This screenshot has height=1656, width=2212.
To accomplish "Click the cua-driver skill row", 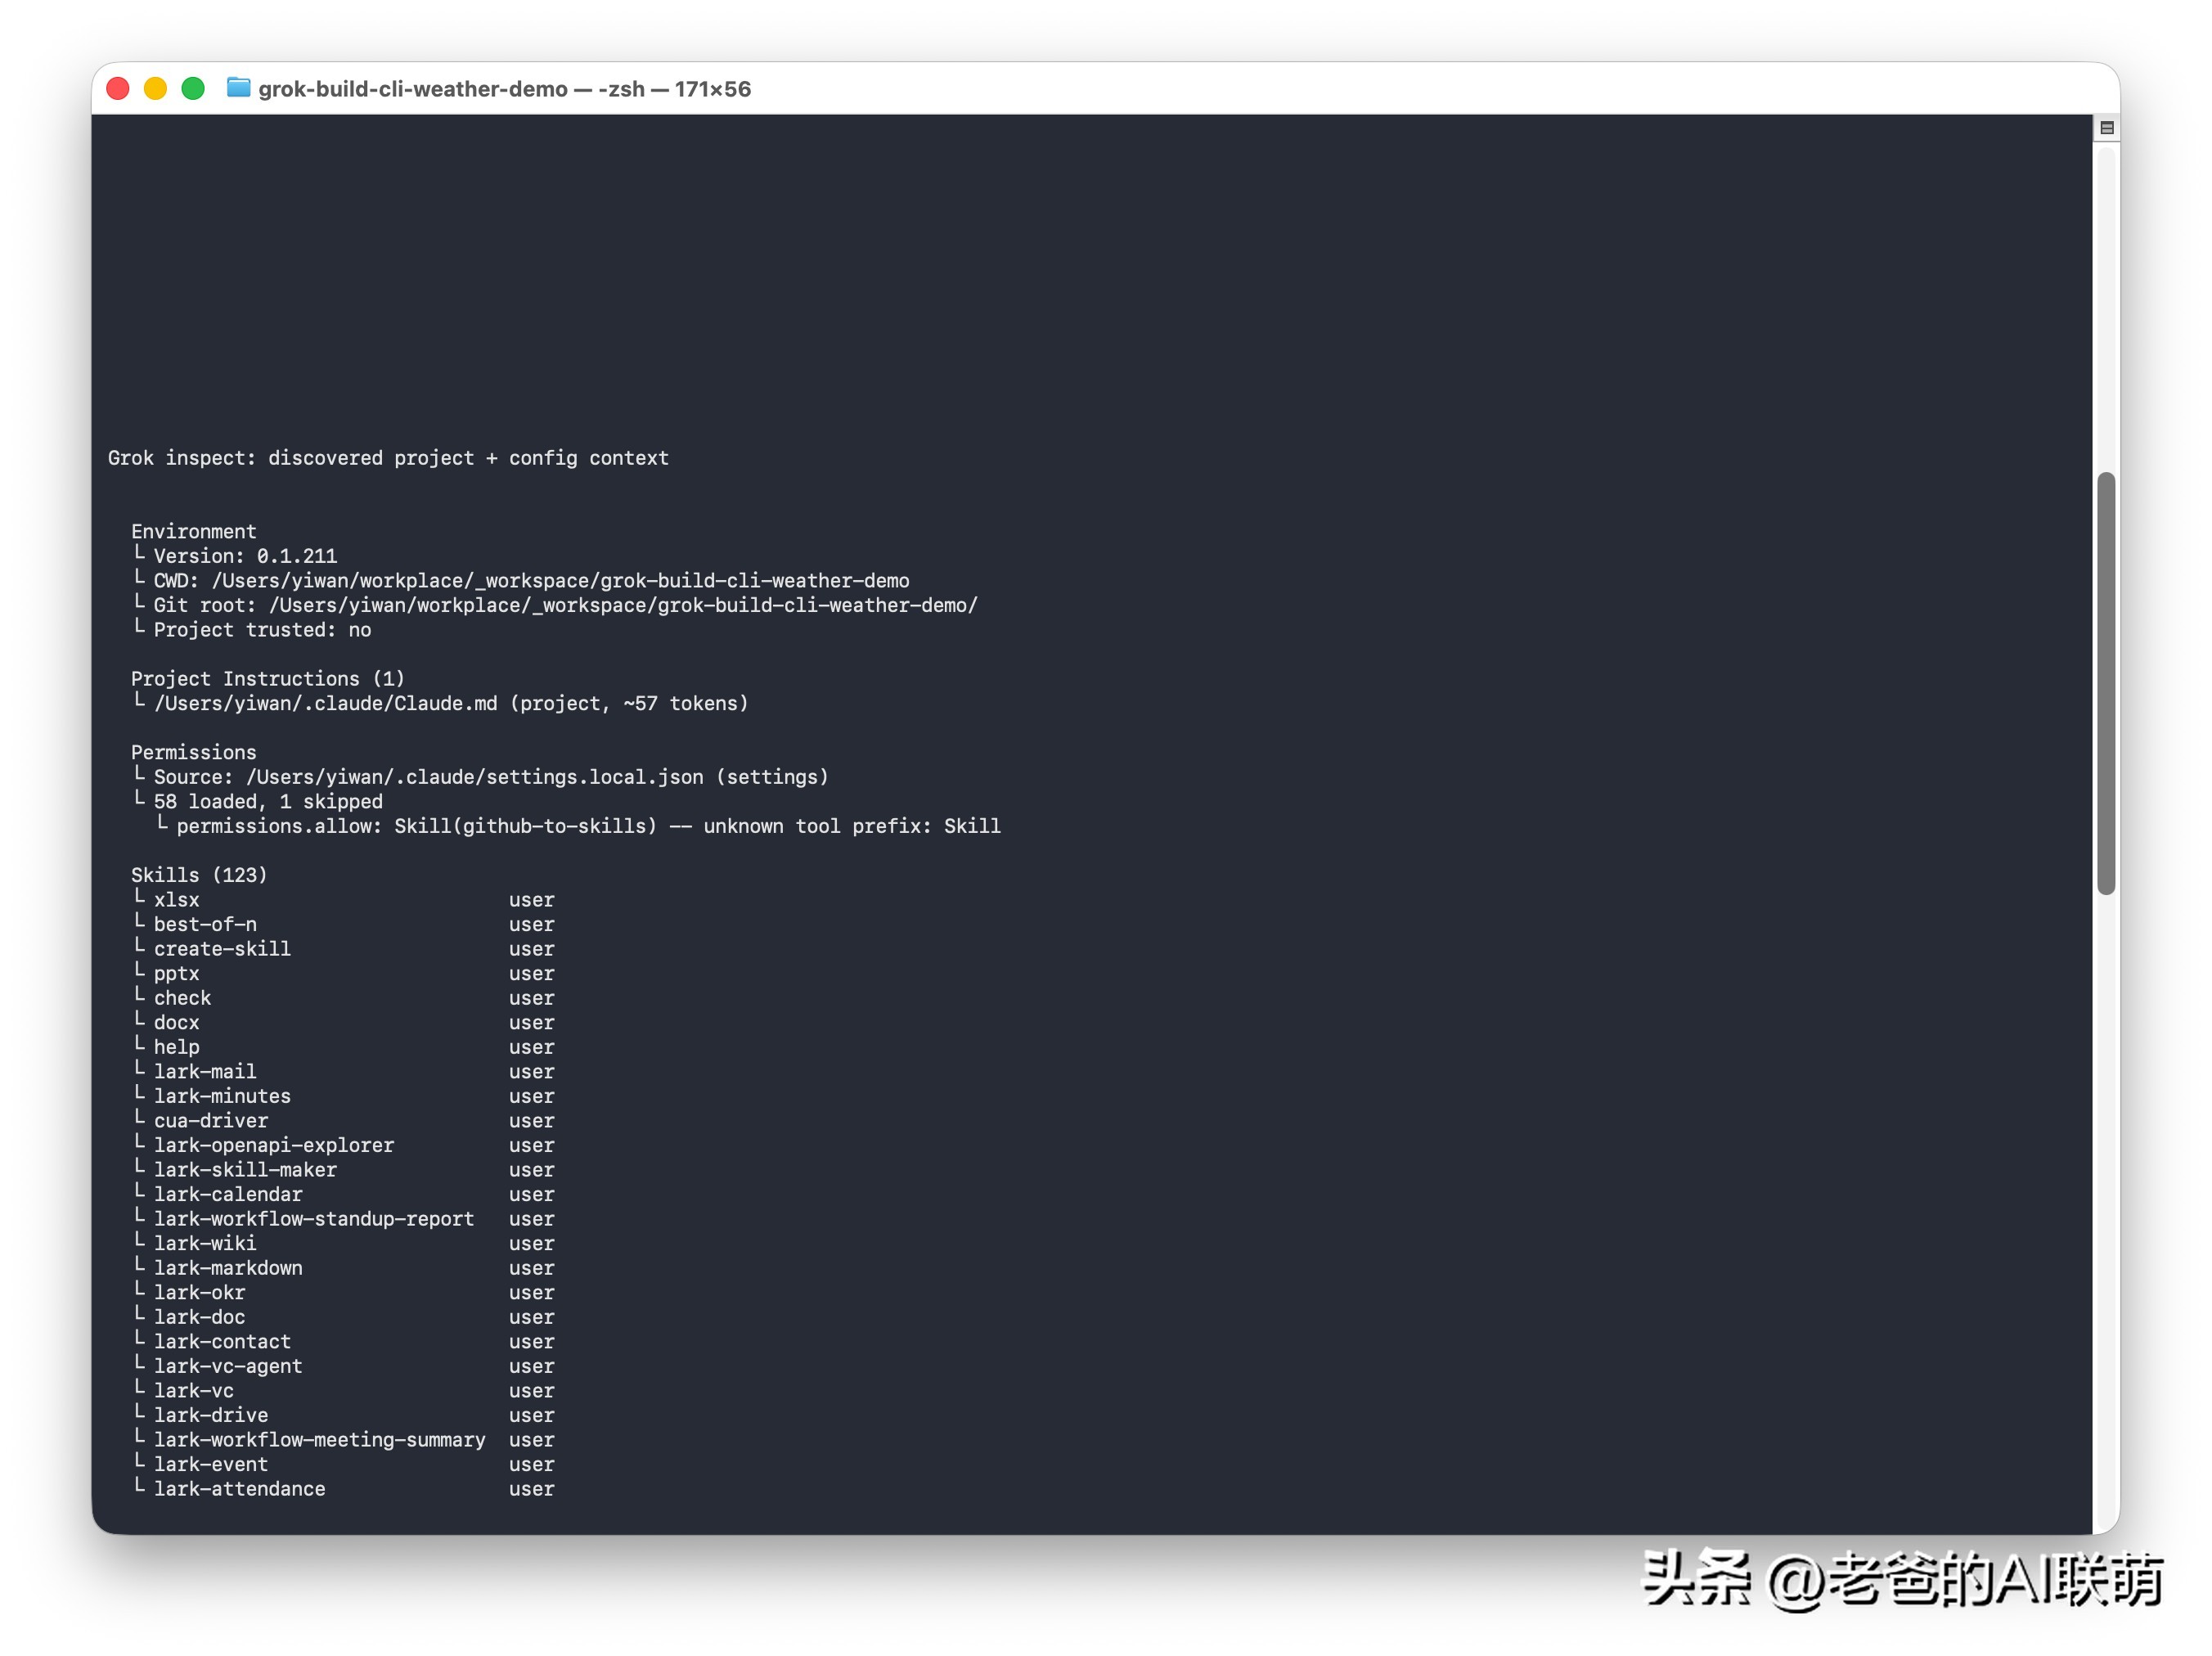I will click(x=344, y=1121).
